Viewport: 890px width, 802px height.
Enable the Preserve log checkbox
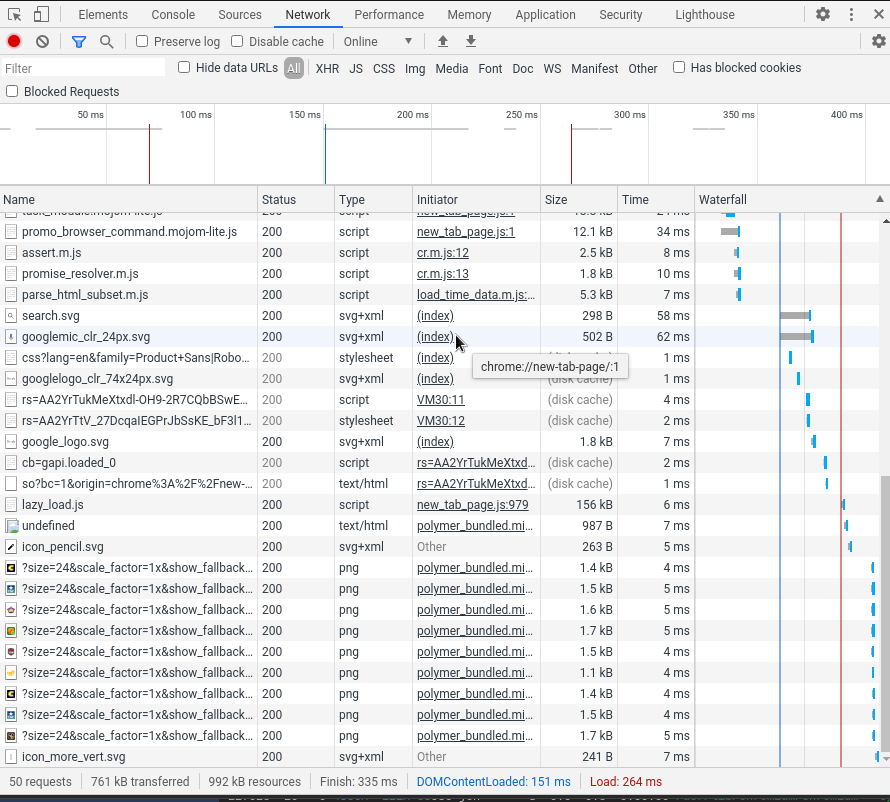click(x=142, y=41)
